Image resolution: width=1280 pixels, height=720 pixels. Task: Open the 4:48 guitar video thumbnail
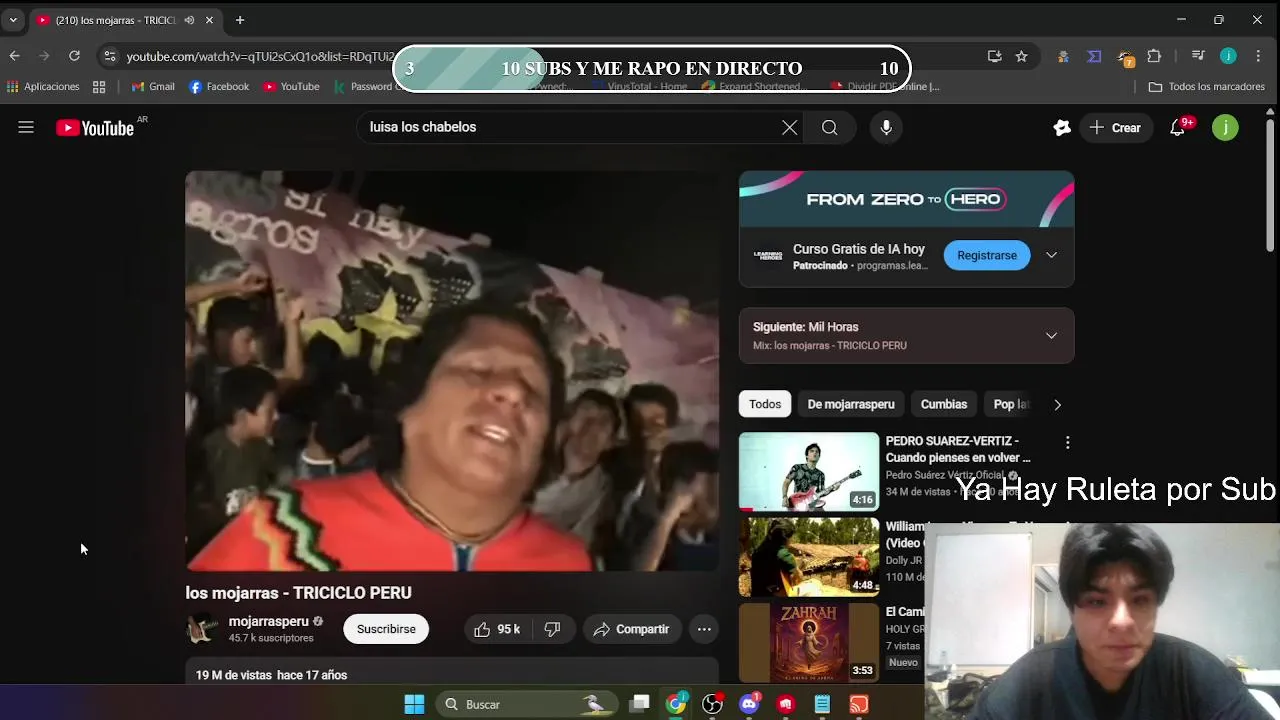click(809, 557)
